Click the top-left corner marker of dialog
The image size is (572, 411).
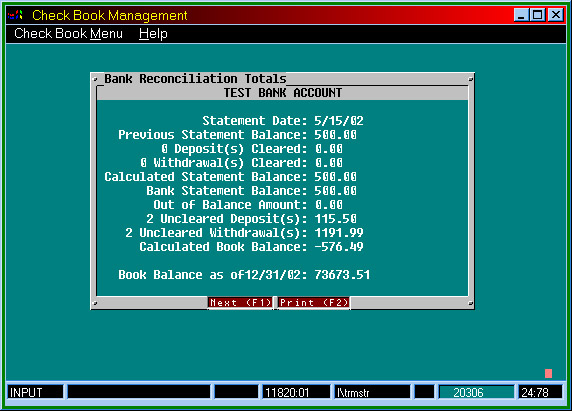click(x=95, y=79)
